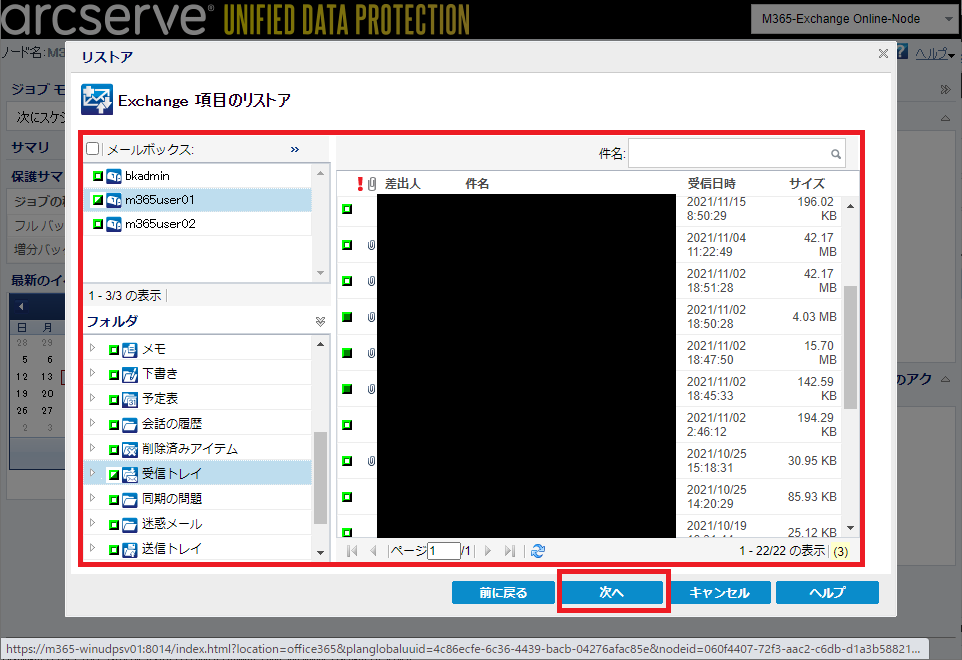Sort by the 受信日時 column header
Image resolution: width=962 pixels, height=660 pixels.
tap(711, 183)
